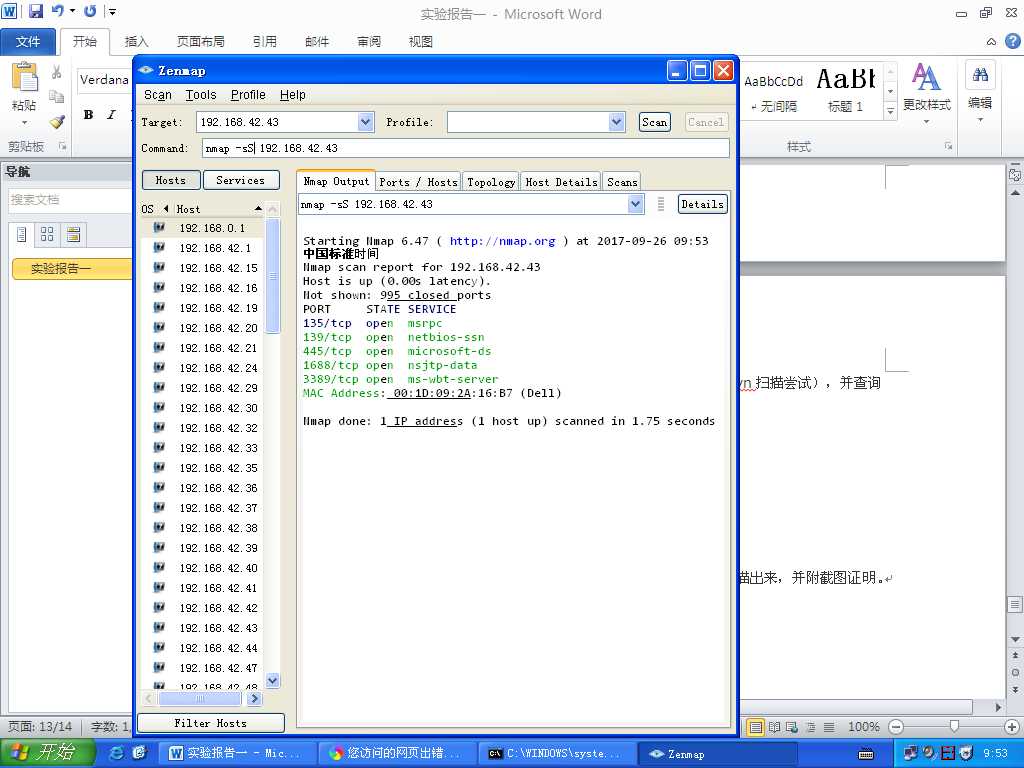Click Windows 开始 start button

coord(47,753)
